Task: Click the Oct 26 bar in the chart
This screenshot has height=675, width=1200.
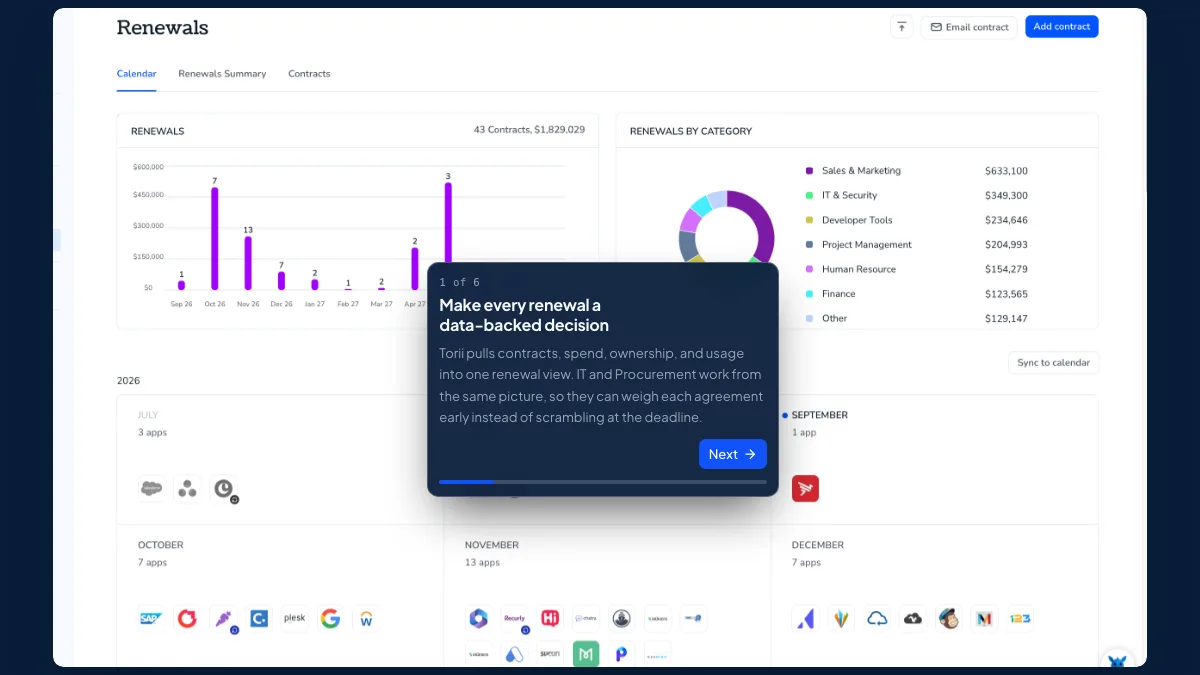Action: (x=214, y=239)
